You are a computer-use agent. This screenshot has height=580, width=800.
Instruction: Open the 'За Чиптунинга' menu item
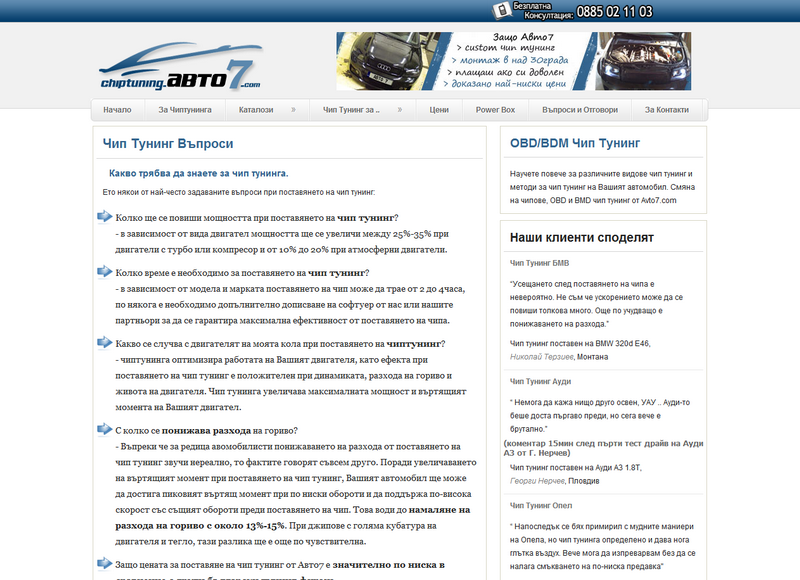click(185, 110)
